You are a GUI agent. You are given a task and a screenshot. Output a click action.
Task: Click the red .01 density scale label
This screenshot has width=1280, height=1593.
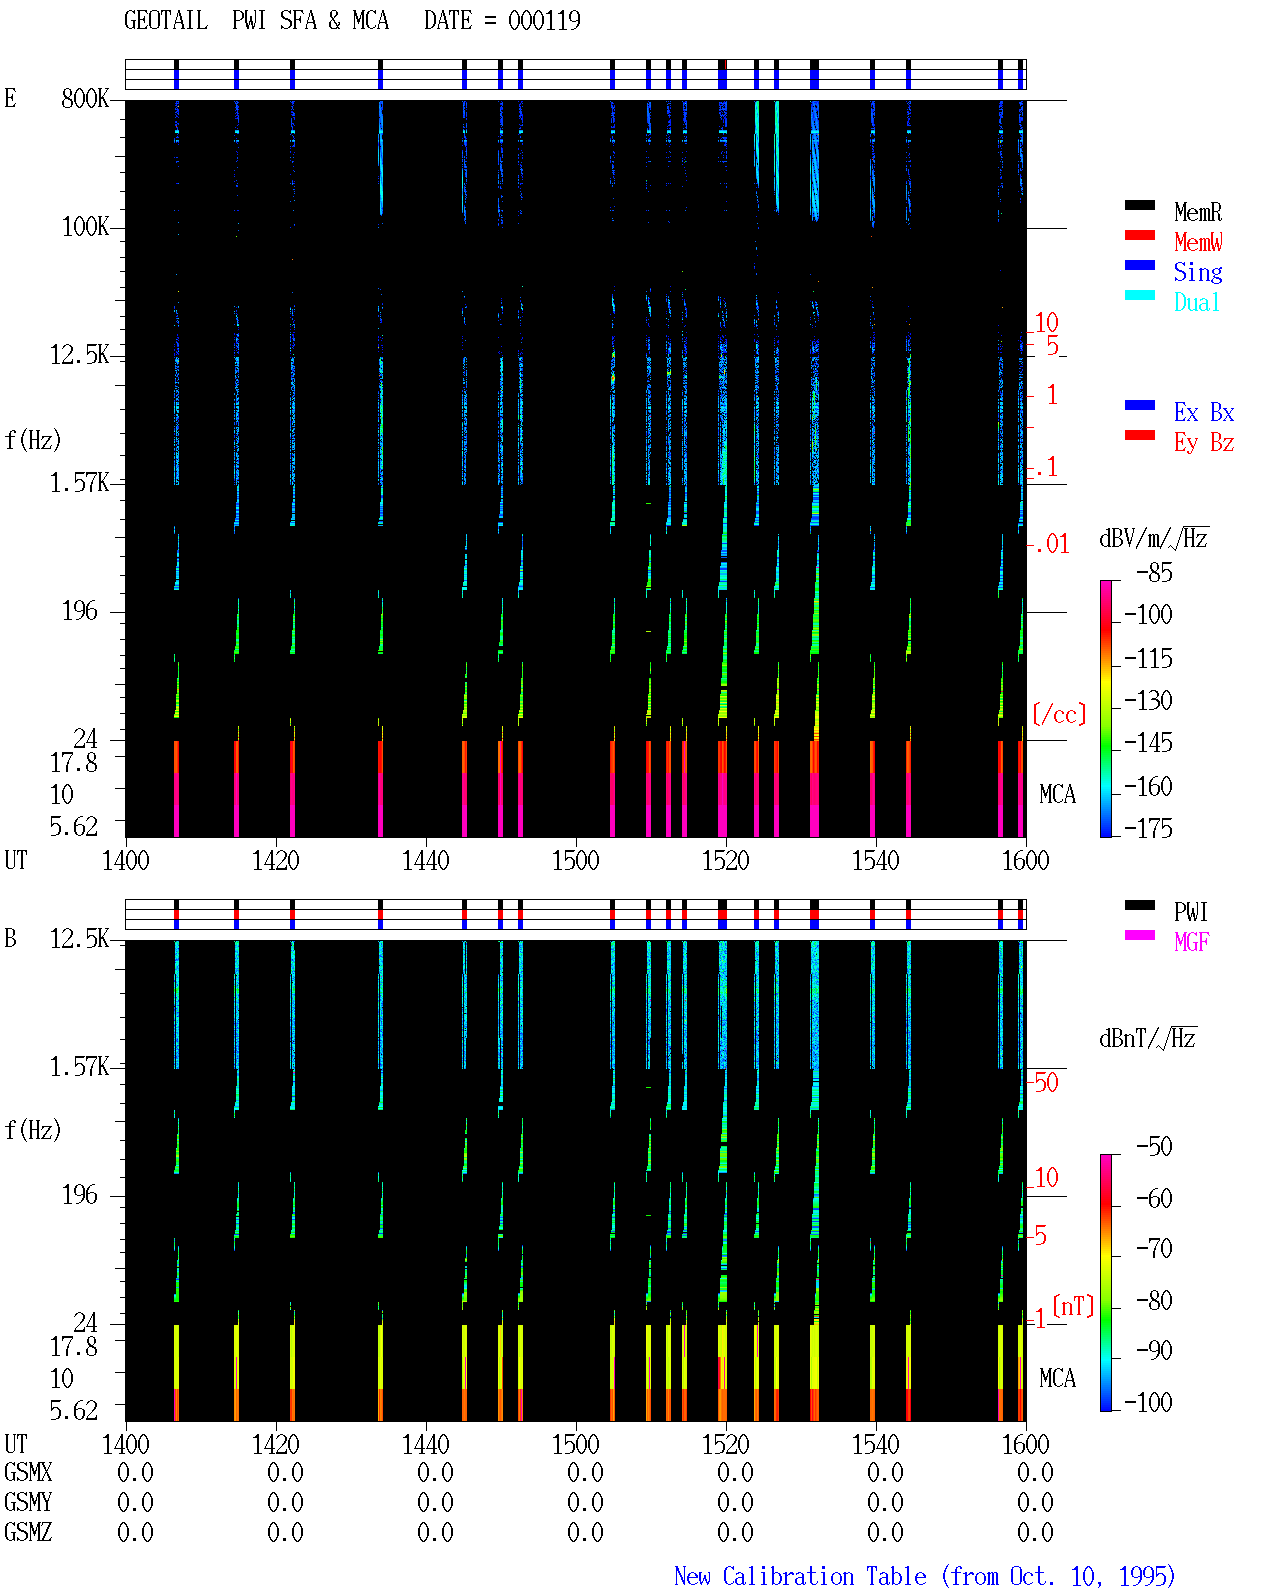(1052, 544)
